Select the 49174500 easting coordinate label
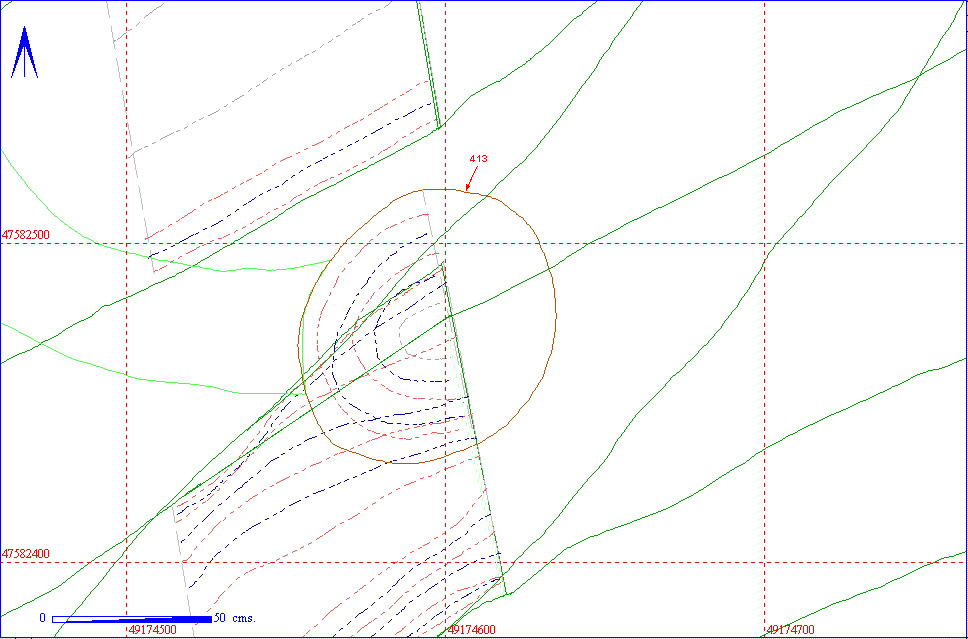968x639 pixels. tap(152, 630)
